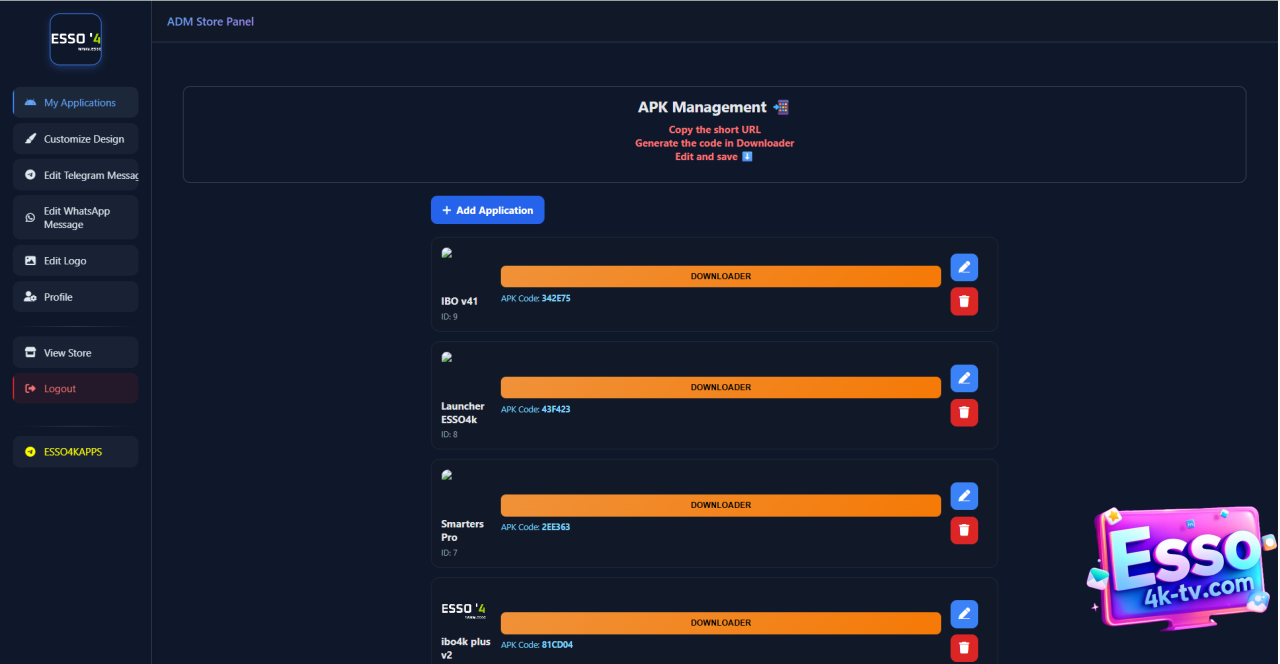This screenshot has width=1280, height=664.
Task: Go to Customize Design page
Action: click(x=76, y=139)
